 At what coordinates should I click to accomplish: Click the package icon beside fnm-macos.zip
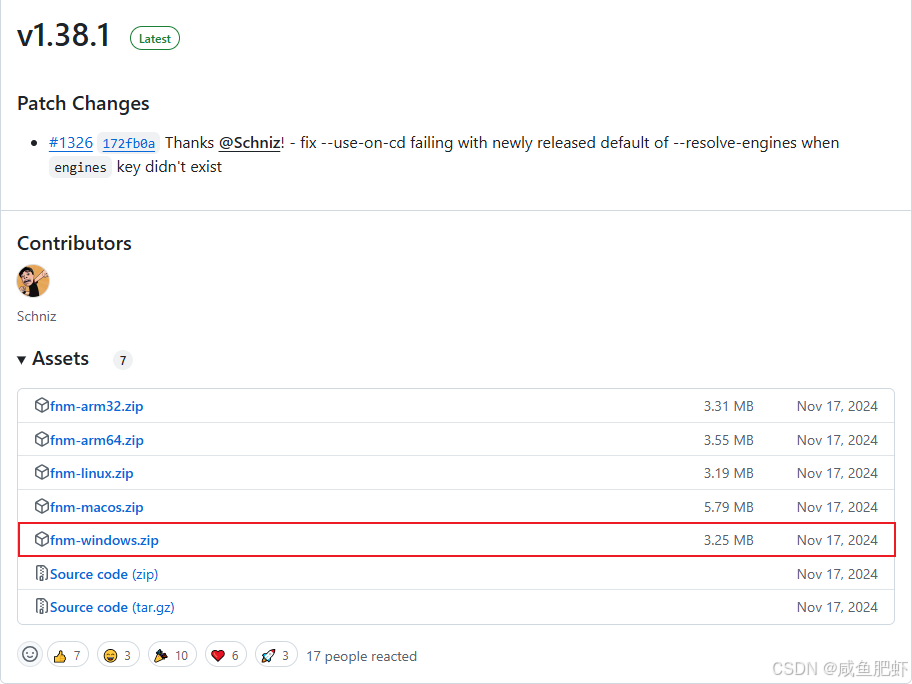41,506
